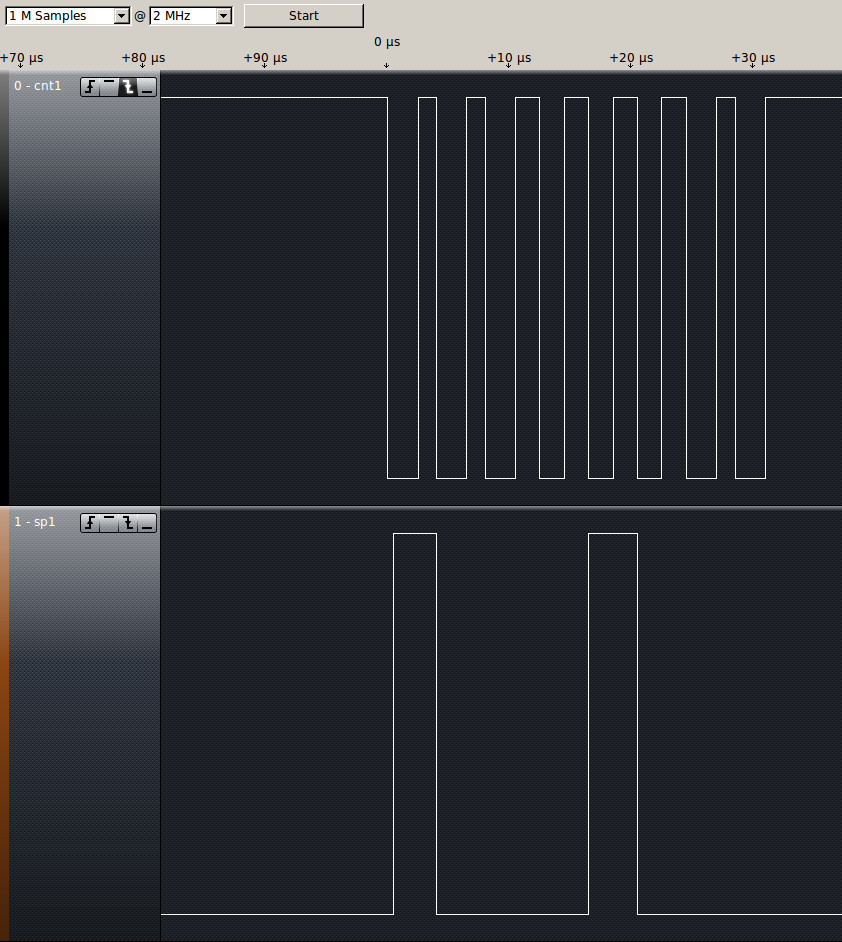Select the '0 - cnt1' channel label
The height and width of the screenshot is (942, 842).
pyautogui.click(x=38, y=86)
